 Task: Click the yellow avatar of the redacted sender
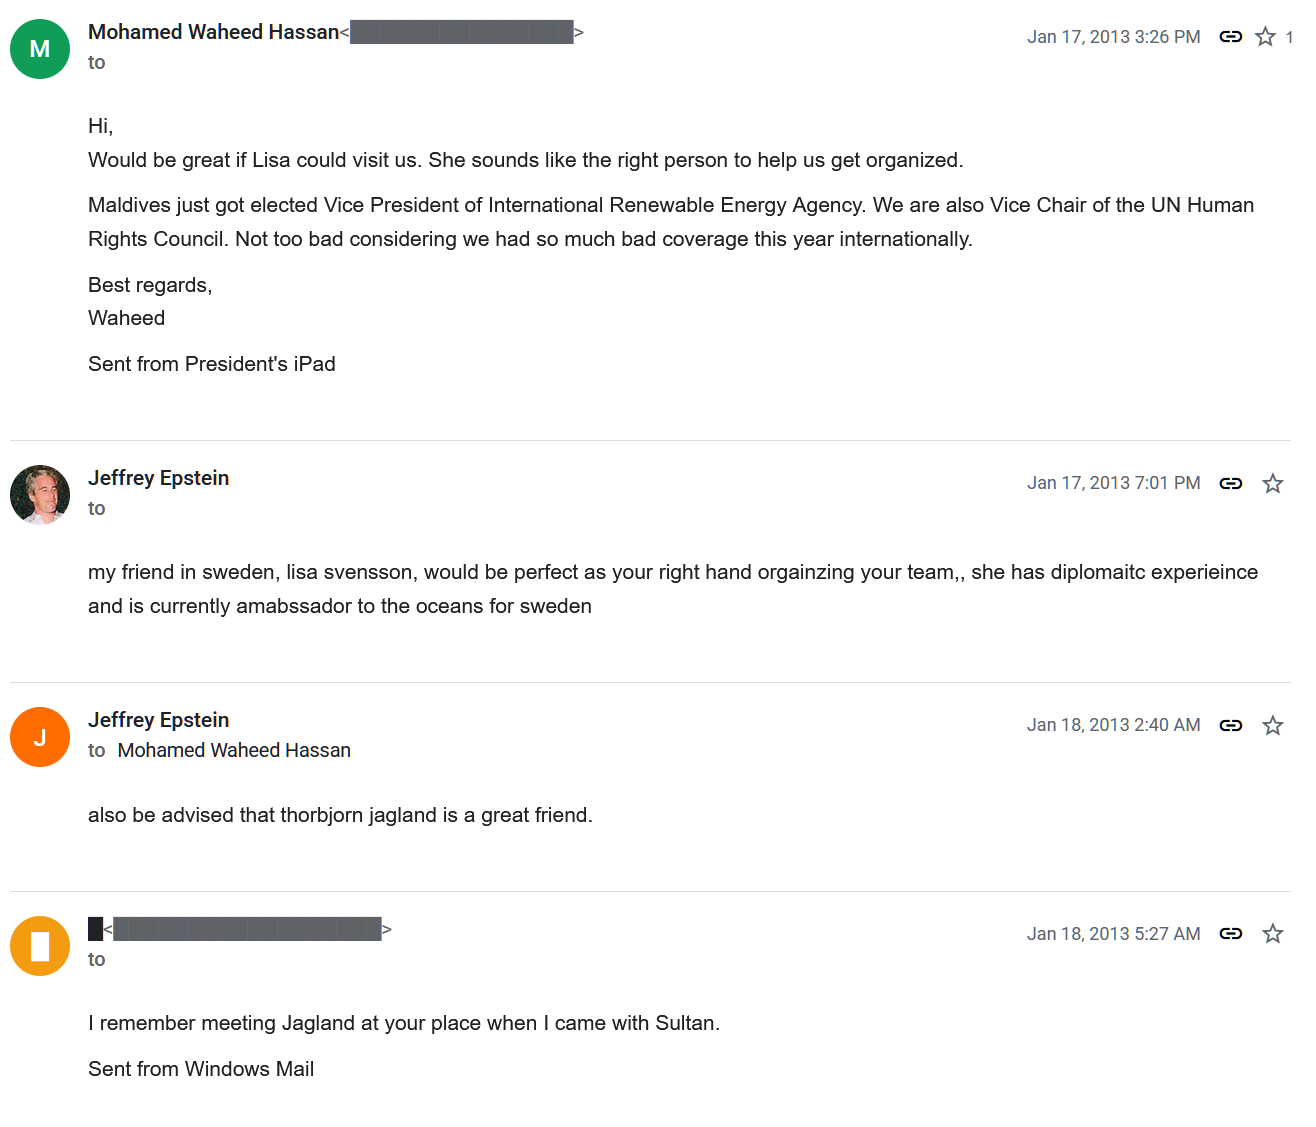click(x=40, y=946)
